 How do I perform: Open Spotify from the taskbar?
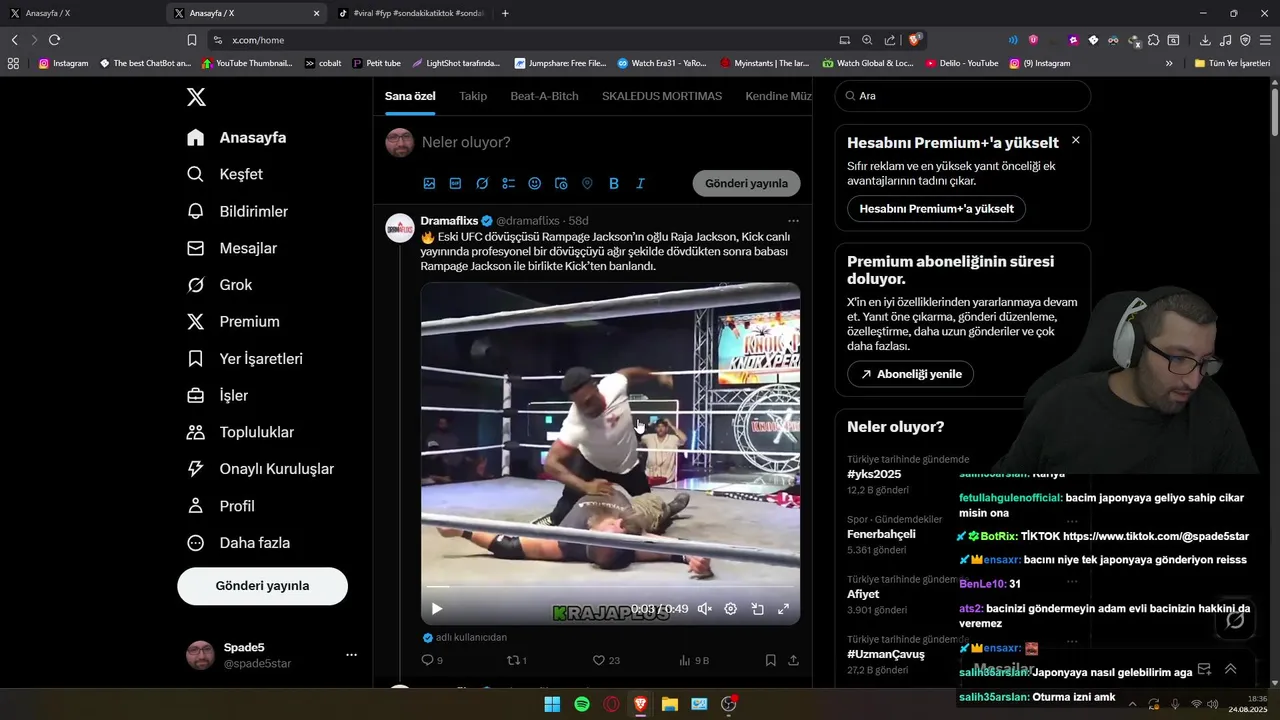[x=582, y=704]
